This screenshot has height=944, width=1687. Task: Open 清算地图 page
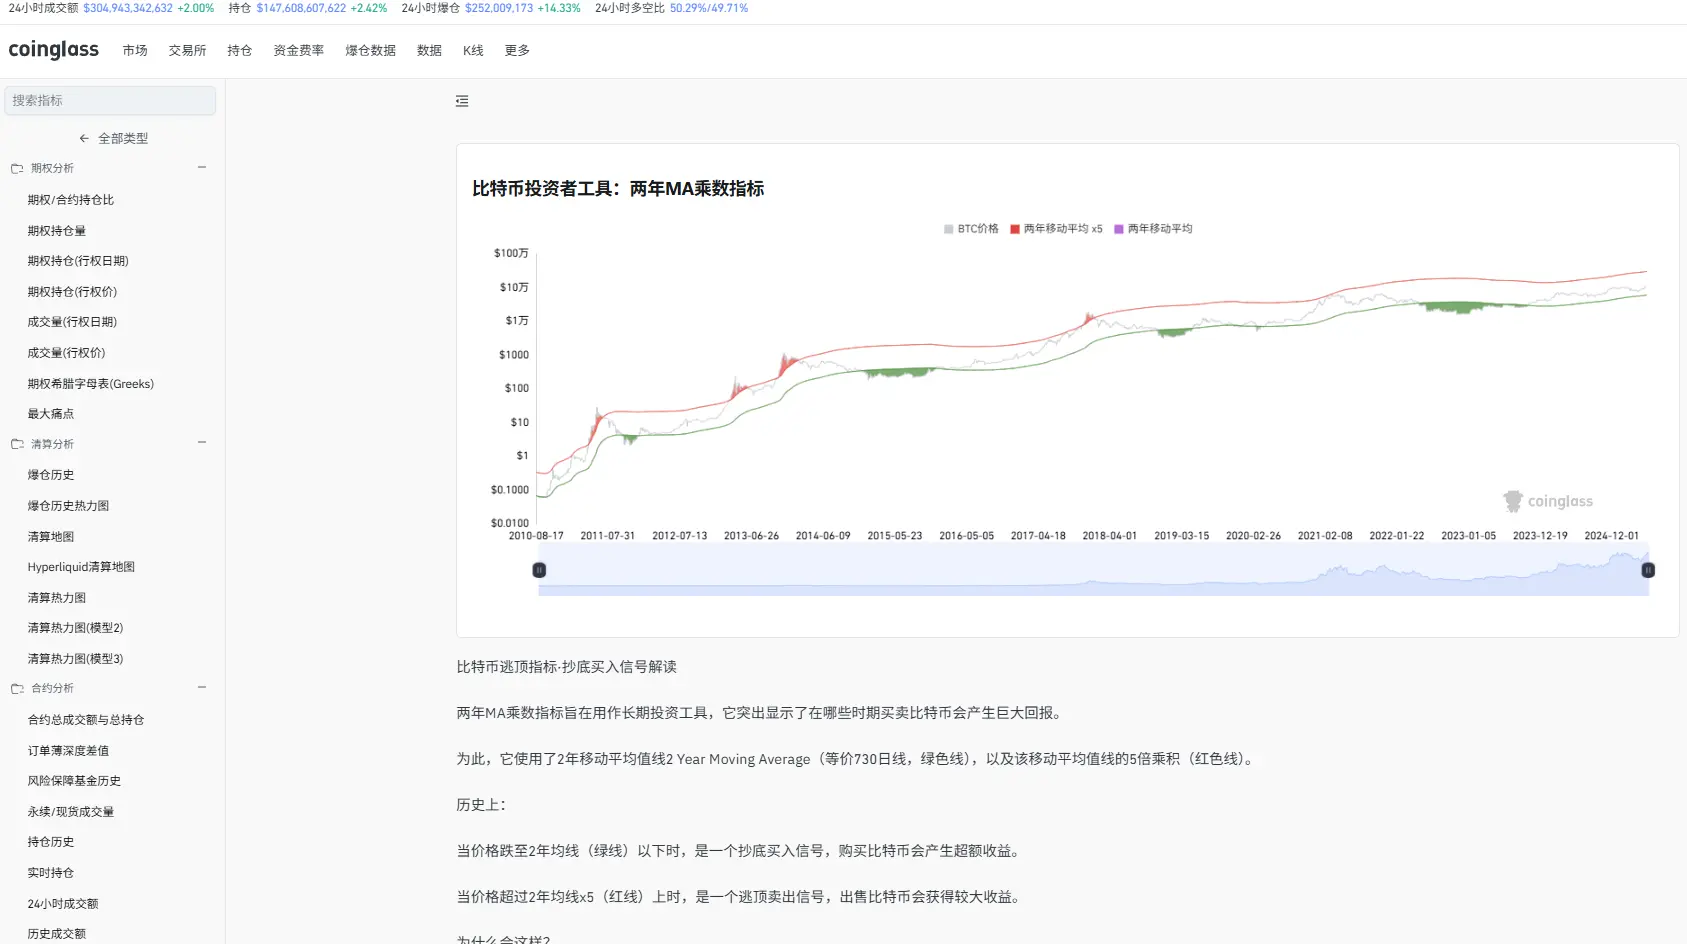click(51, 537)
